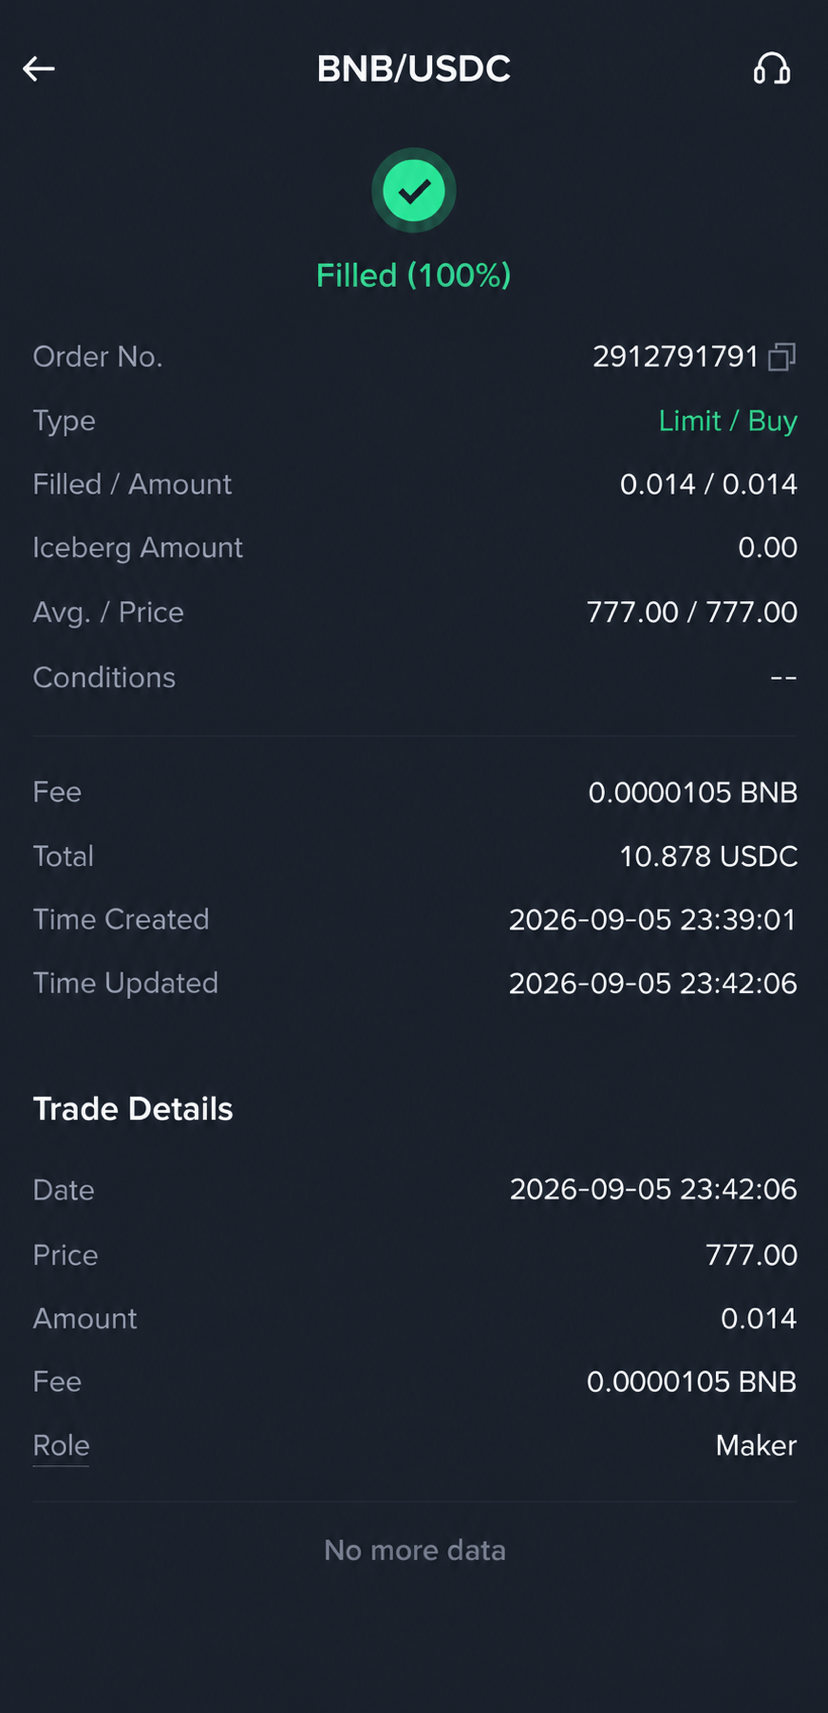Tap the Filled / Amount value

click(709, 485)
